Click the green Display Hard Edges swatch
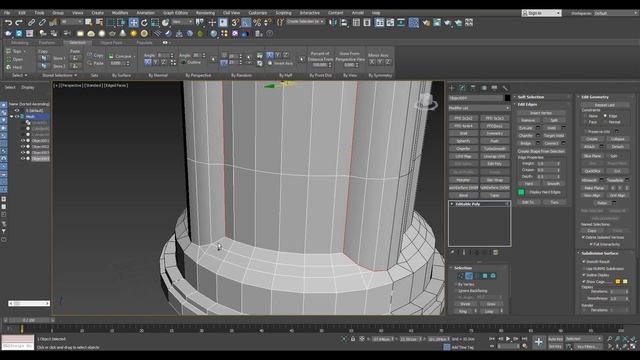Screen dimensions: 640x360 tap(521, 192)
